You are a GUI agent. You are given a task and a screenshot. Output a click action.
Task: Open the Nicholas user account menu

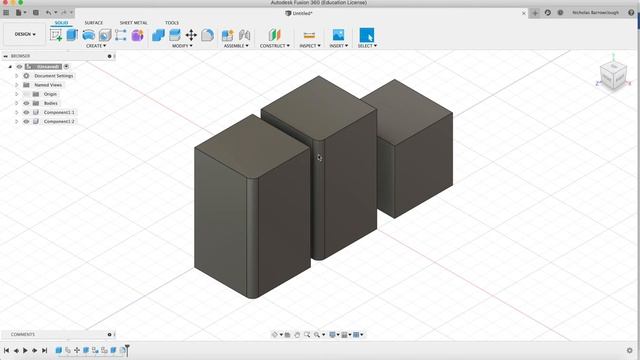tap(595, 13)
